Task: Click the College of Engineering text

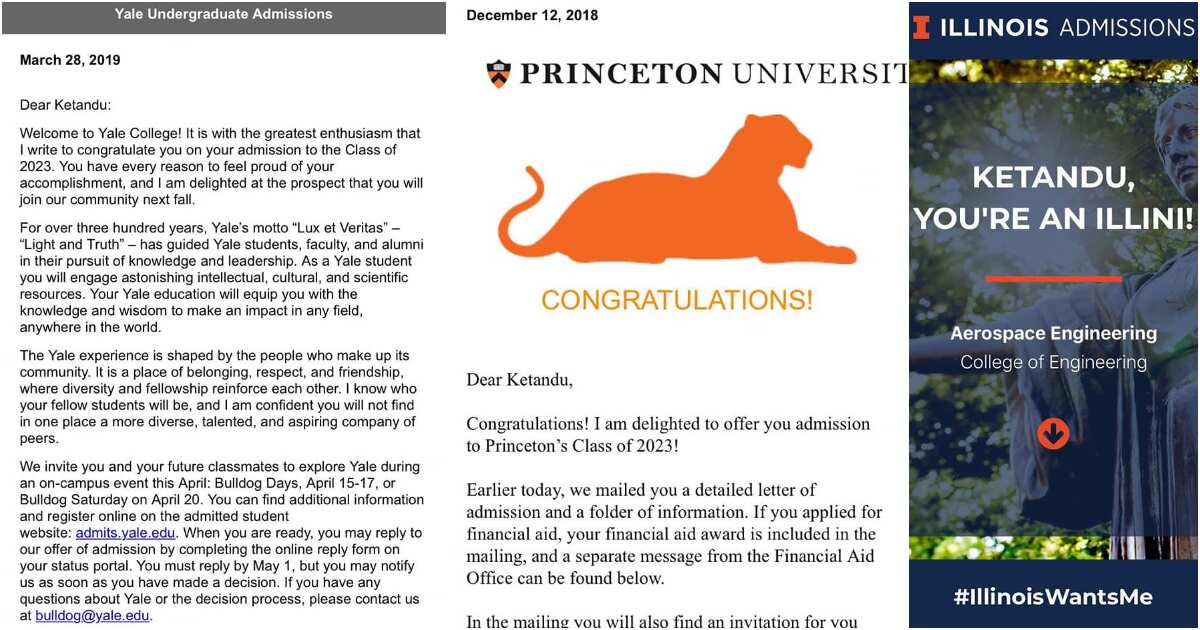Action: coord(1053,362)
